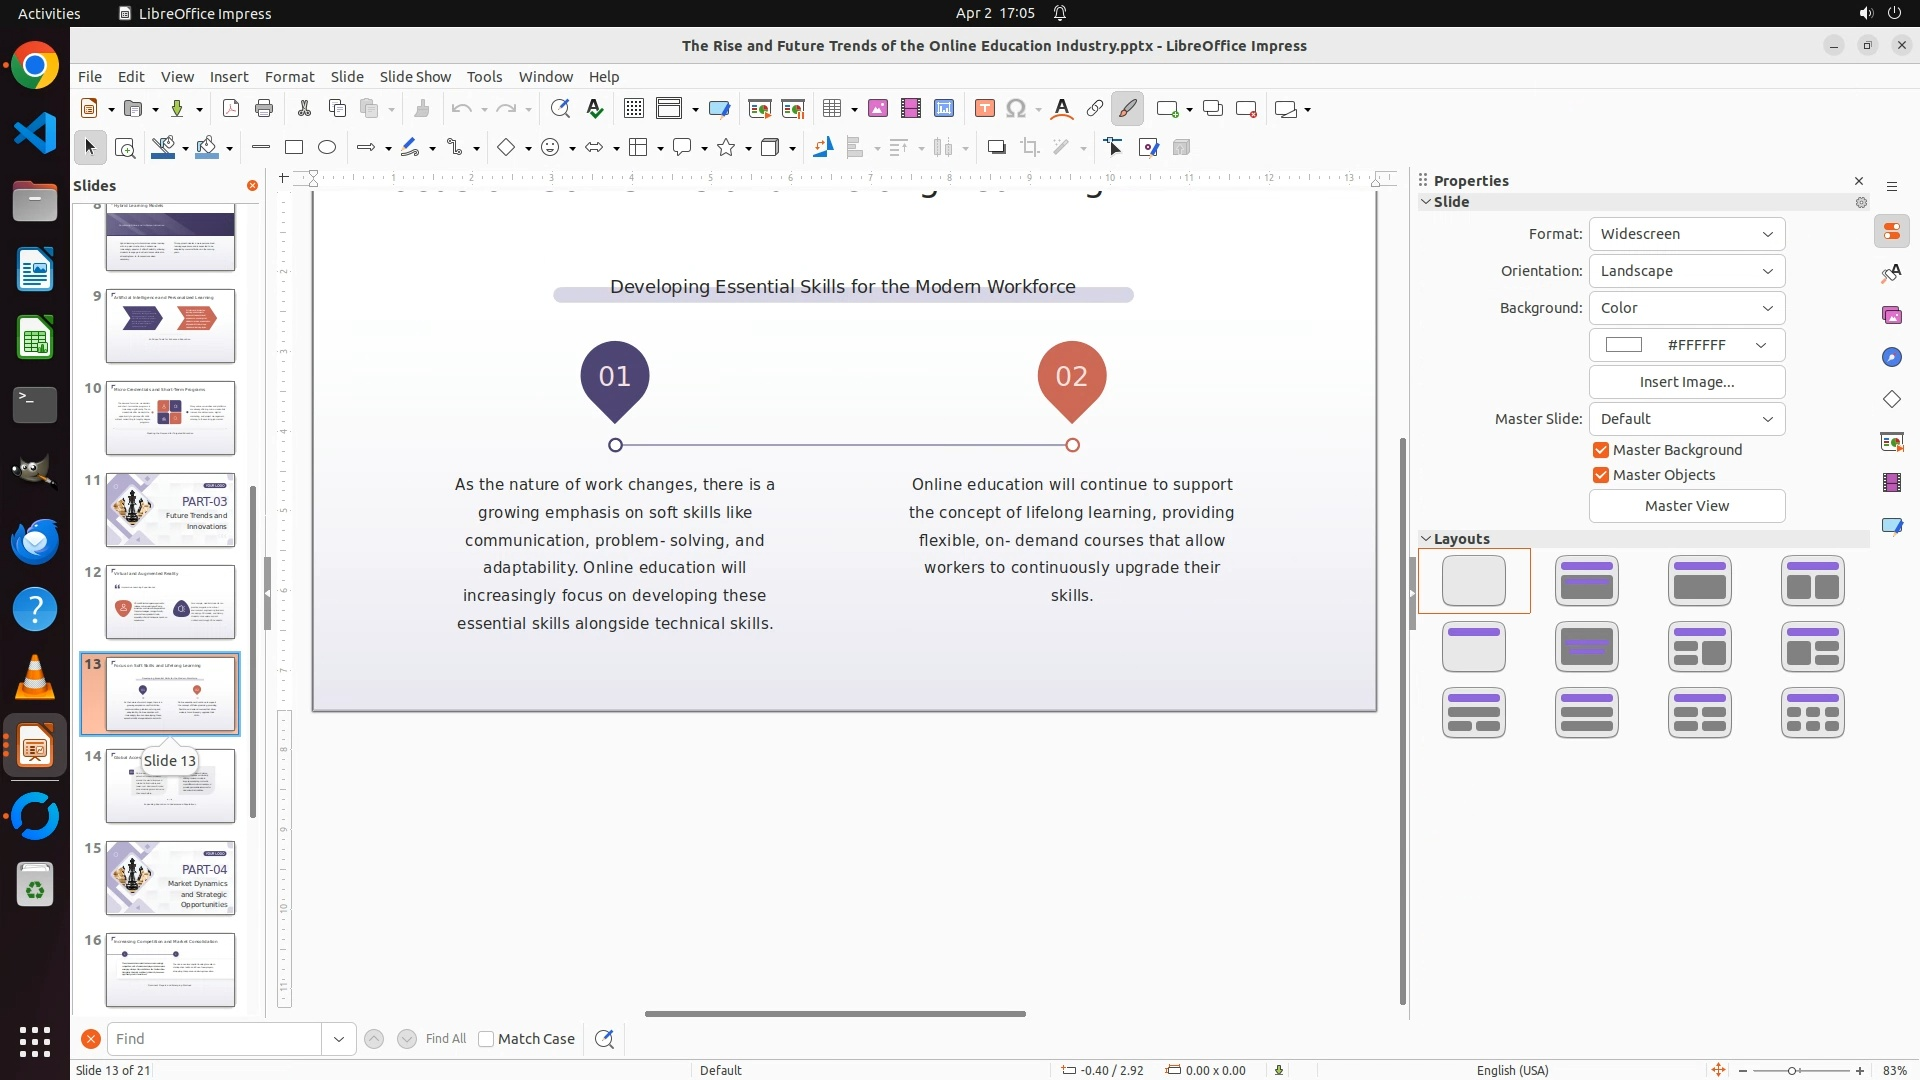Click the Insert Special Character omega icon

1016,109
